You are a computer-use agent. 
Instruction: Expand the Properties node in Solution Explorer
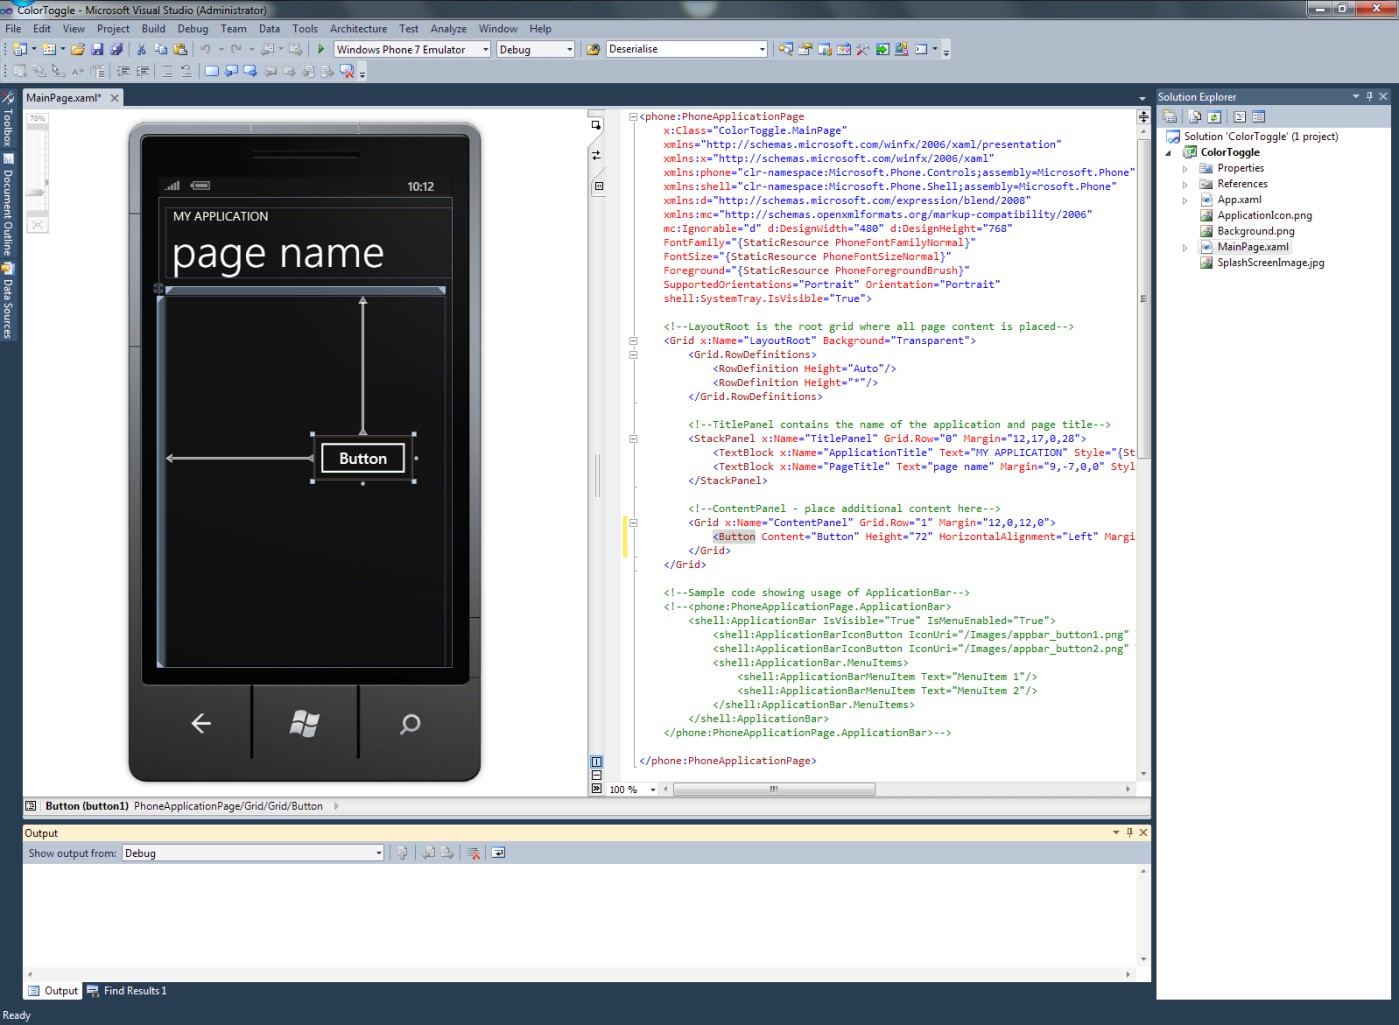tap(1185, 168)
